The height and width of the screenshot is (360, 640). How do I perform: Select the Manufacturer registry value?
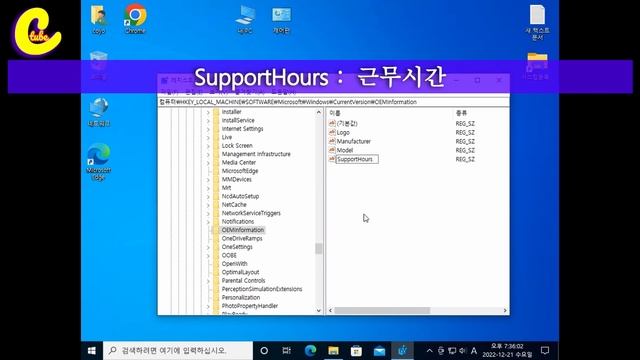pos(354,142)
